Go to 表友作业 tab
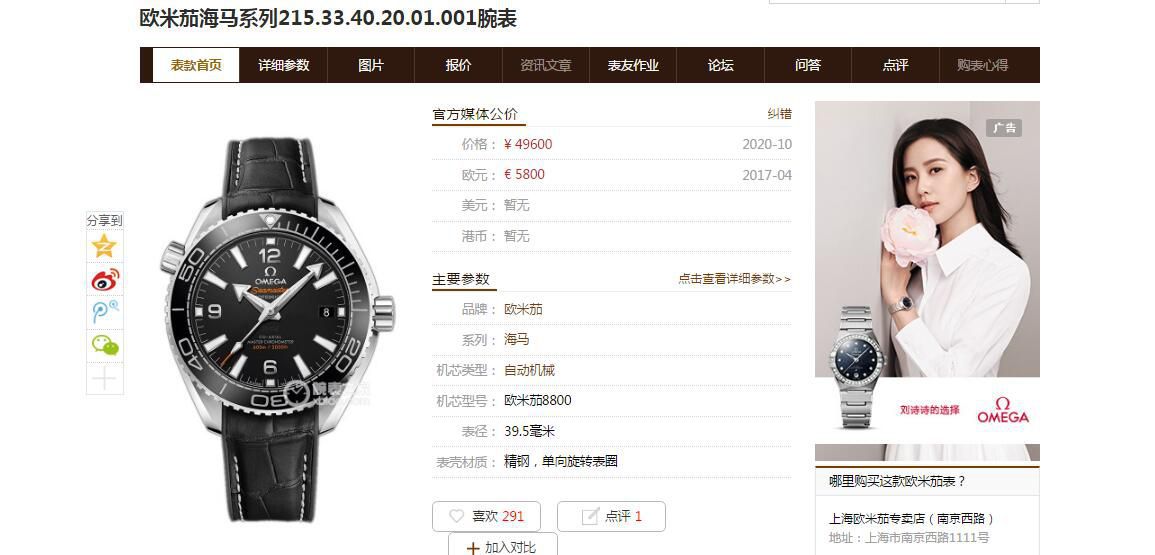Screen dimensions: 1155x555 tap(633, 65)
